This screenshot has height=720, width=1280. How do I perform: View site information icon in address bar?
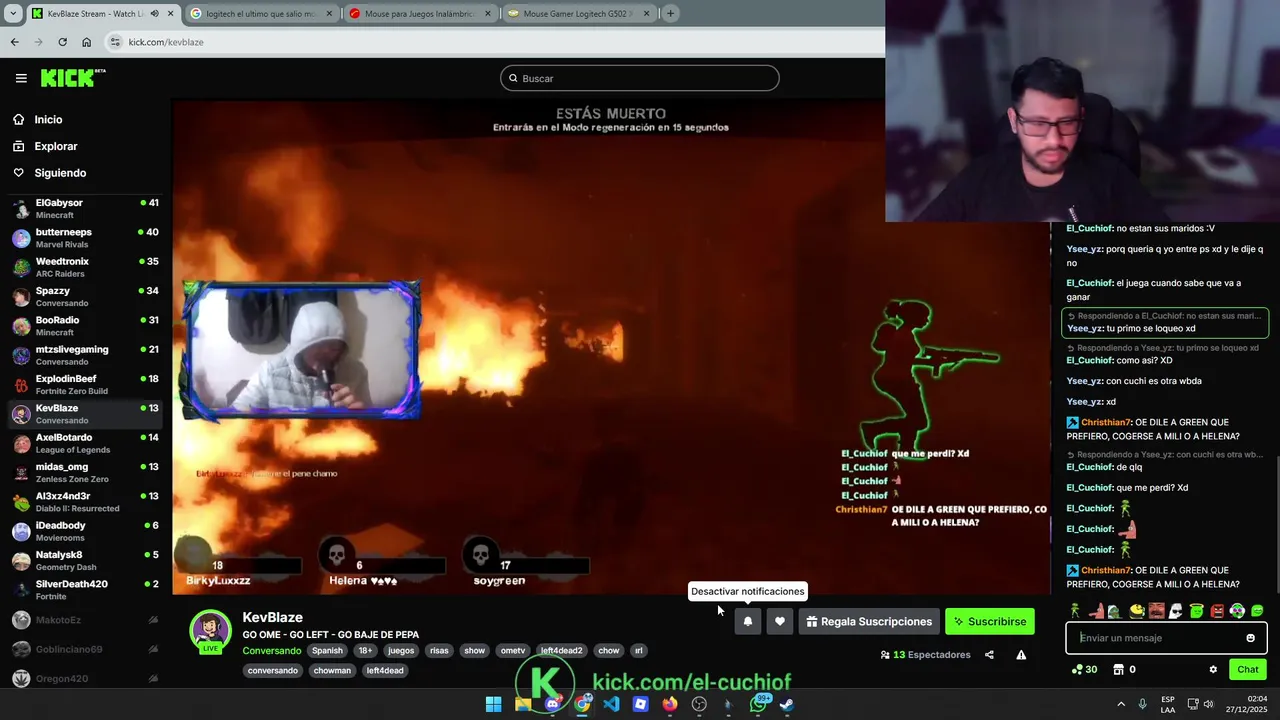click(116, 42)
